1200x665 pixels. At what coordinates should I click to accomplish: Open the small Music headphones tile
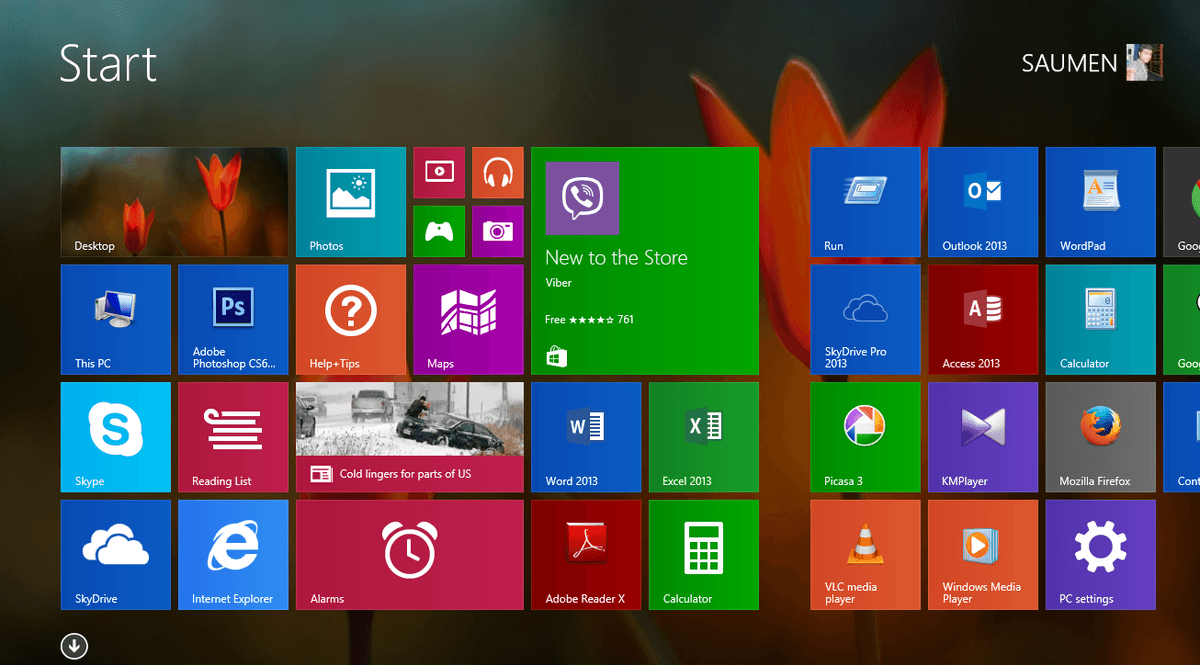497,173
